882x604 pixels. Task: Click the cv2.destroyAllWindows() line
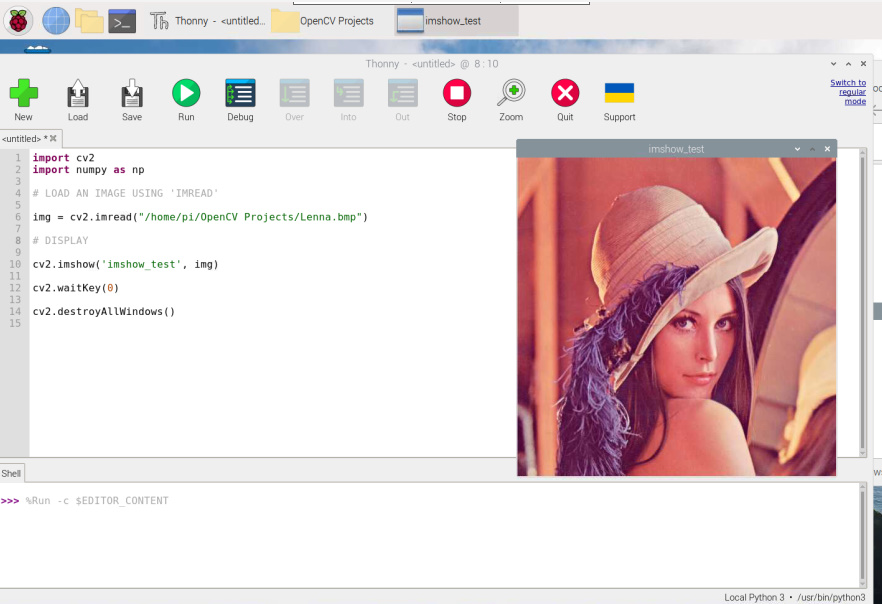coord(104,311)
